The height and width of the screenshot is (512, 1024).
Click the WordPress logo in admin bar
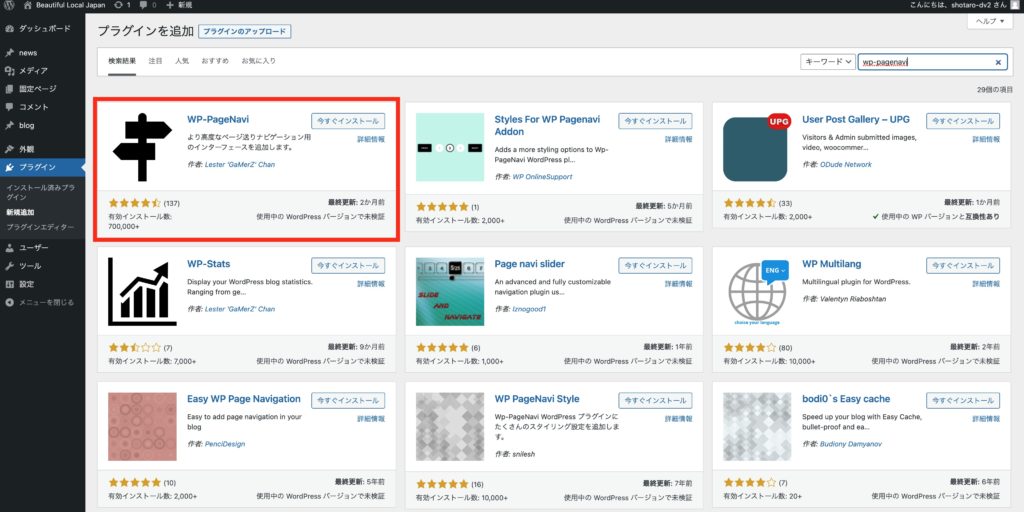(8, 5)
